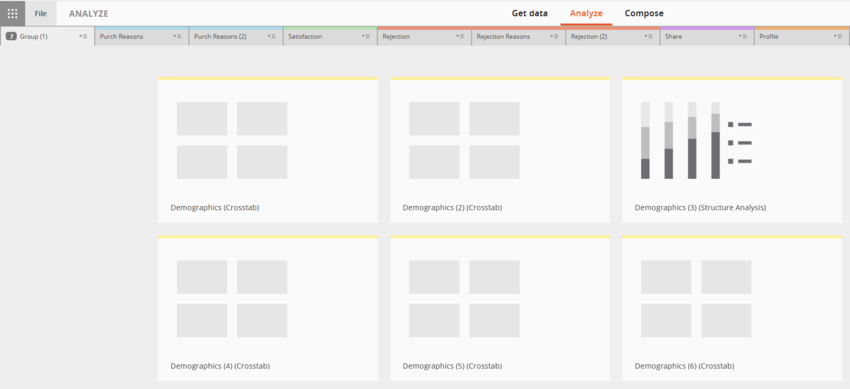Viewport: 850px width, 389px height.
Task: Open the Share tab dropdown menu
Action: click(744, 36)
